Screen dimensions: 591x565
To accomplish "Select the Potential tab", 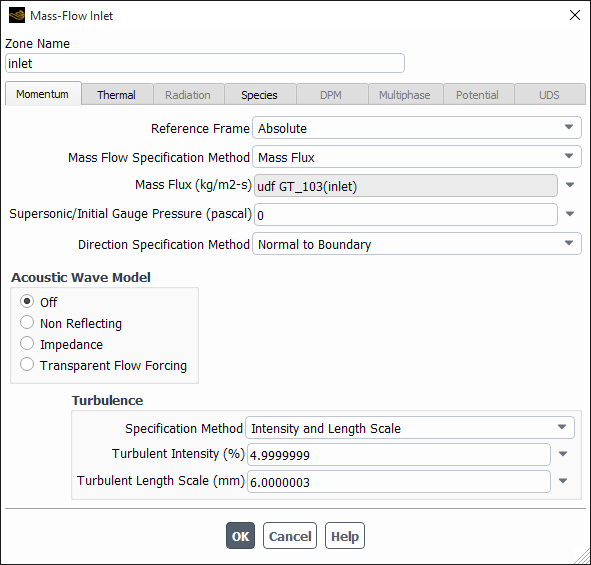I will point(478,95).
